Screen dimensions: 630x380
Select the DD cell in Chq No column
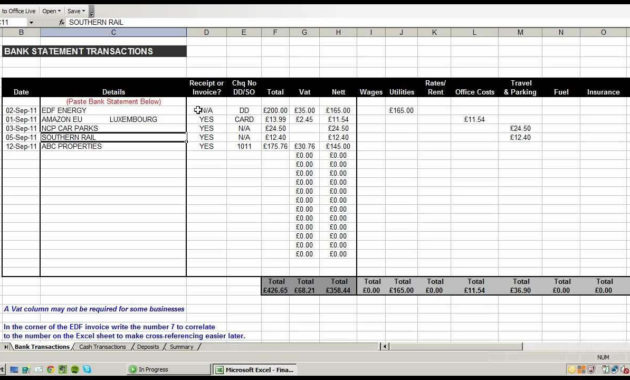pos(244,110)
